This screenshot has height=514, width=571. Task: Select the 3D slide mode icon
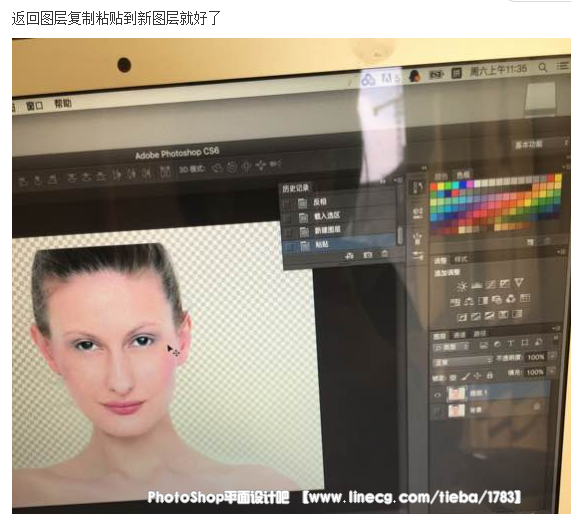[261, 165]
